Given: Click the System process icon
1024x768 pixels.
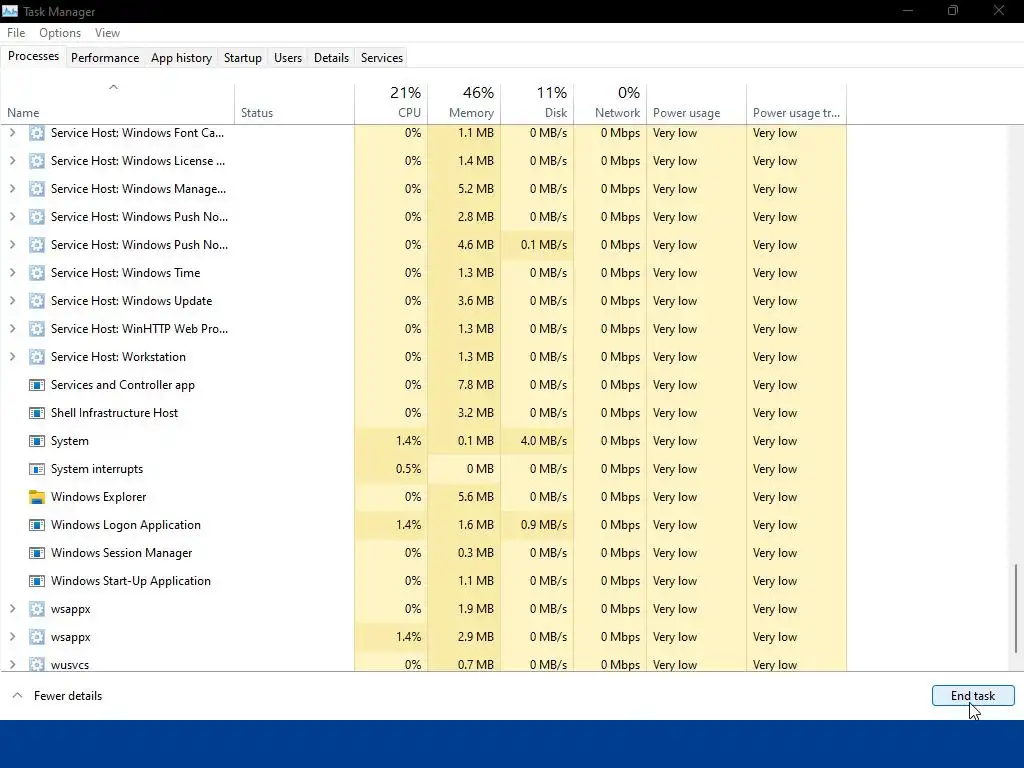Looking at the screenshot, I should [x=37, y=441].
